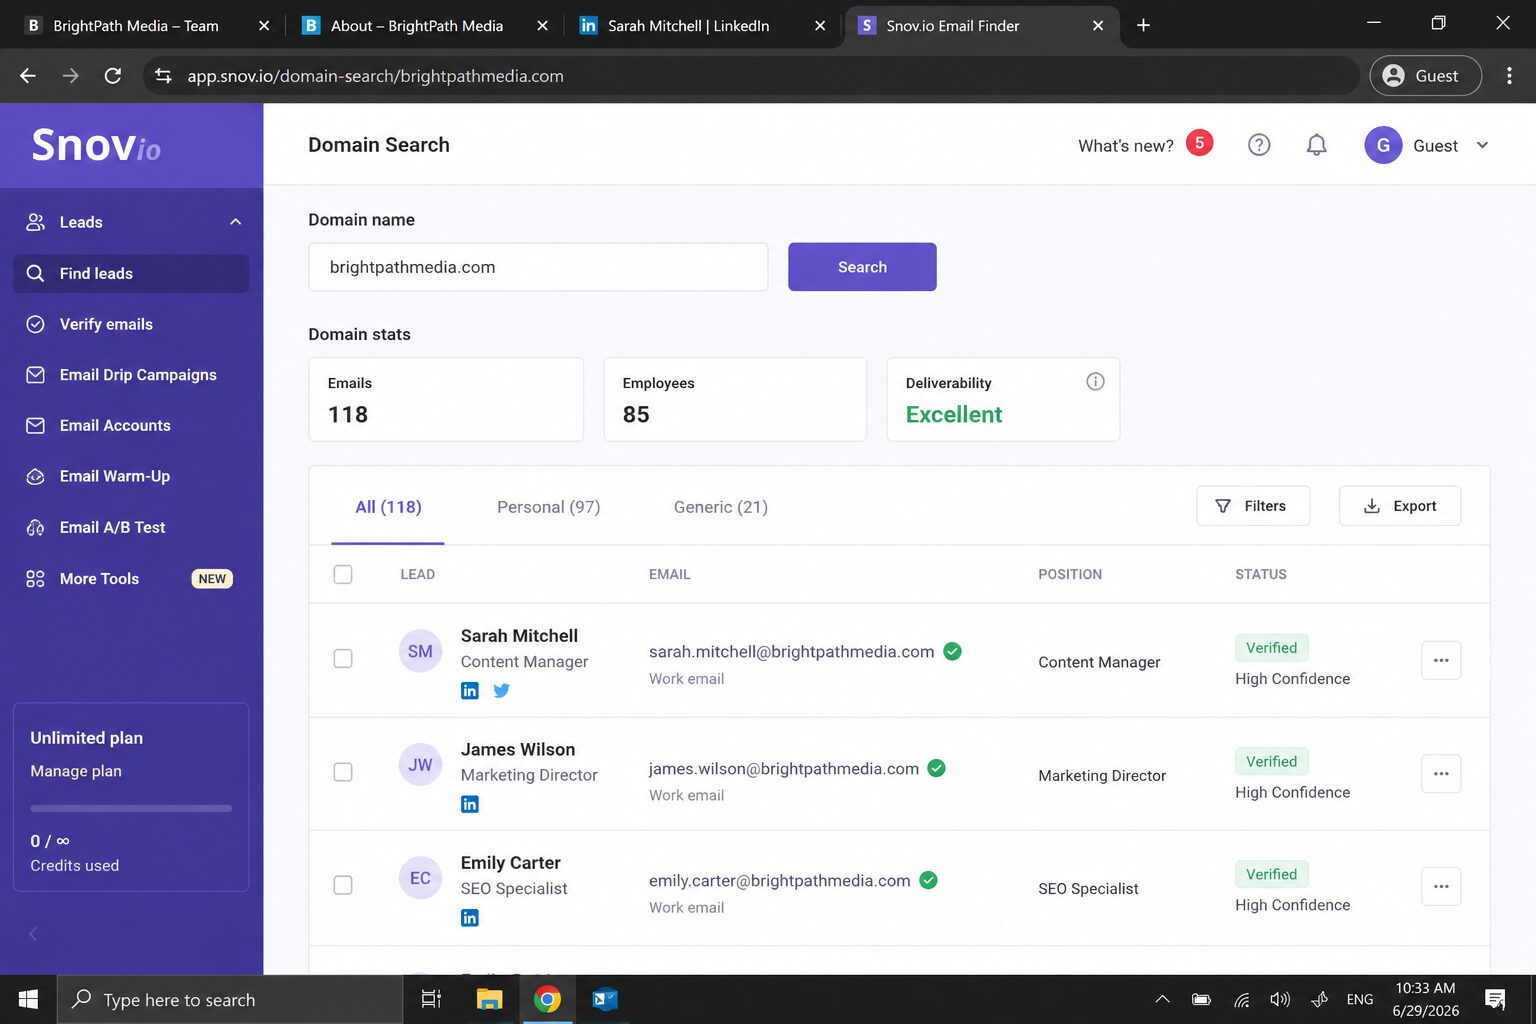Open James Wilson's LinkedIn icon
The width and height of the screenshot is (1536, 1024).
(x=469, y=804)
